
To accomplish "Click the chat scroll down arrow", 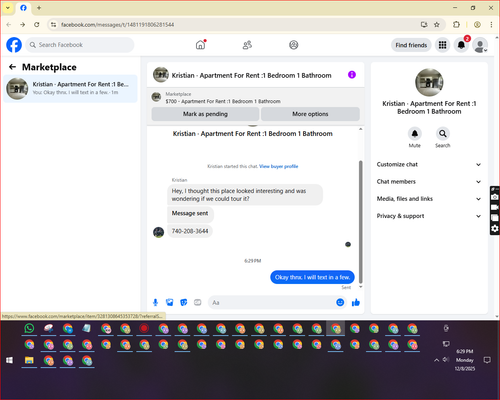I will tap(360, 287).
